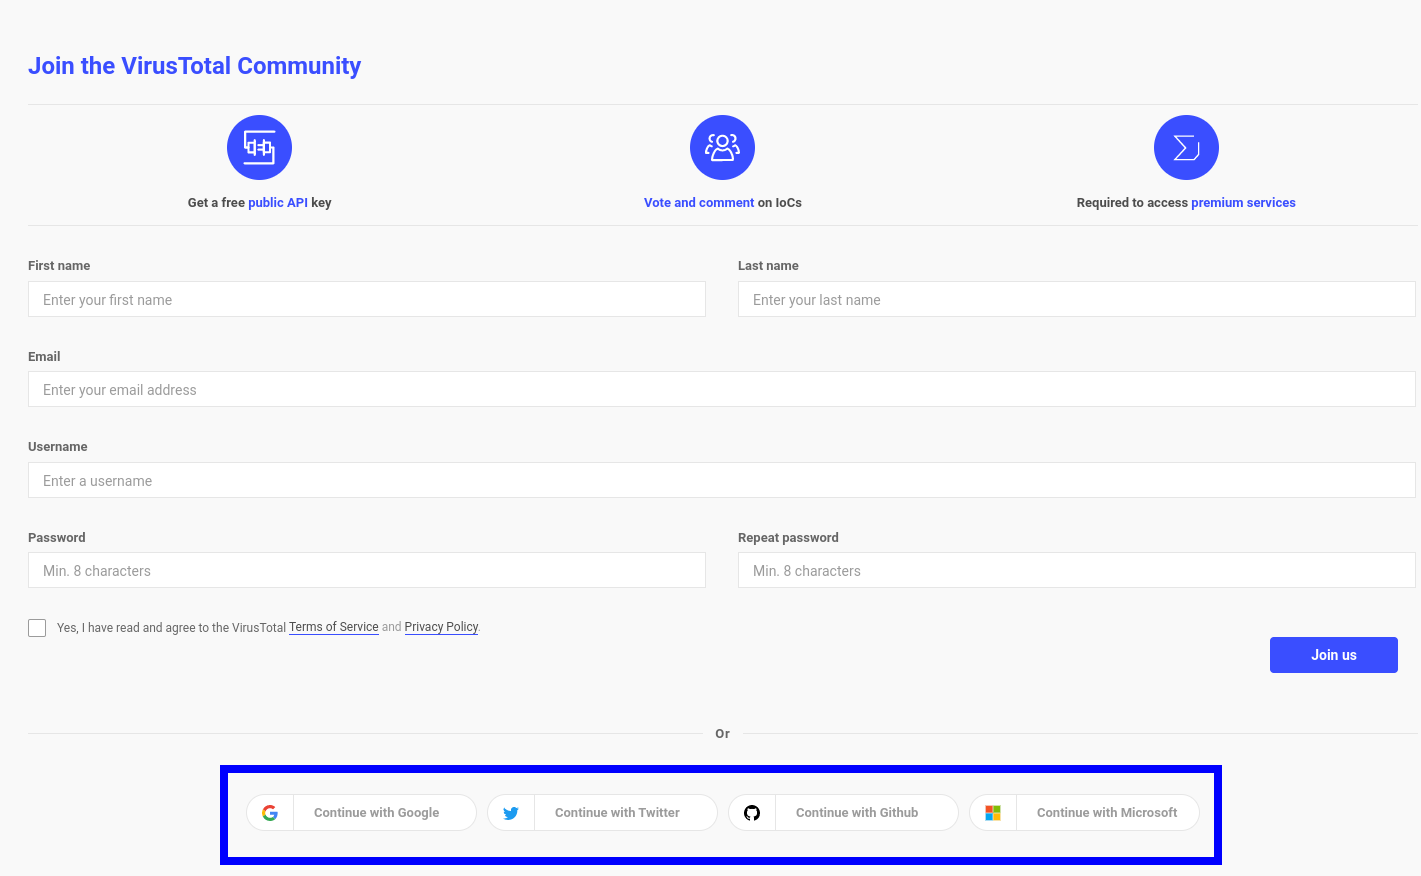Focus the Repeat password input field
The width and height of the screenshot is (1421, 876).
1077,570
